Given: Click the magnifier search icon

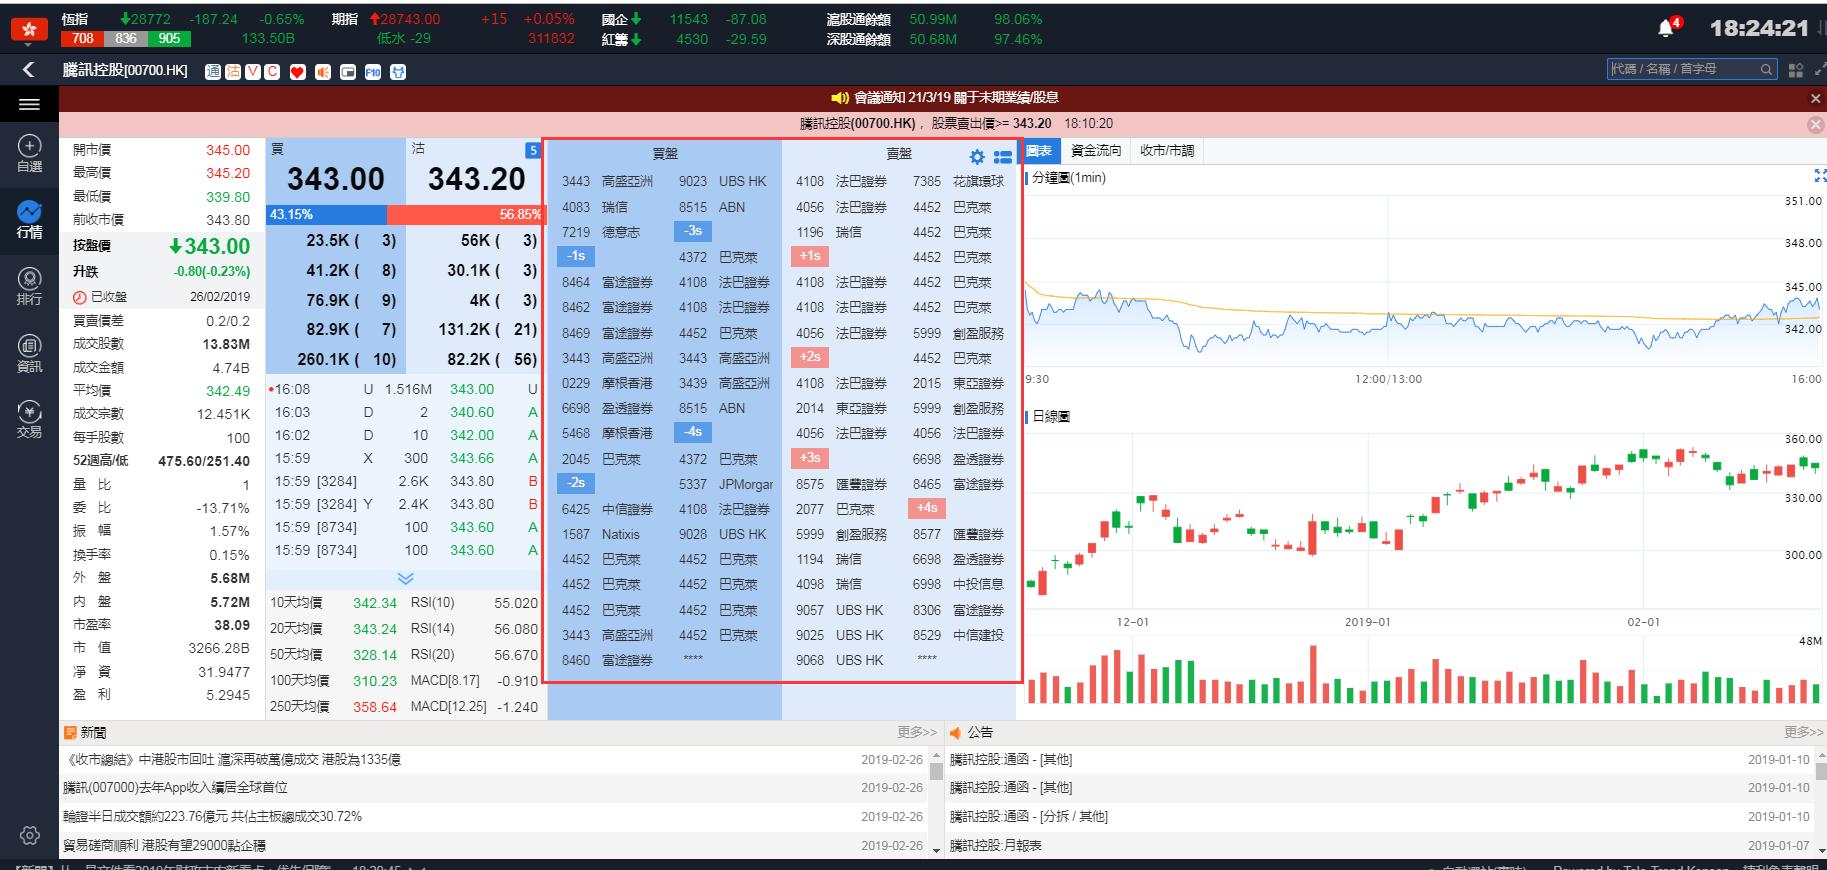Looking at the screenshot, I should [x=1767, y=69].
